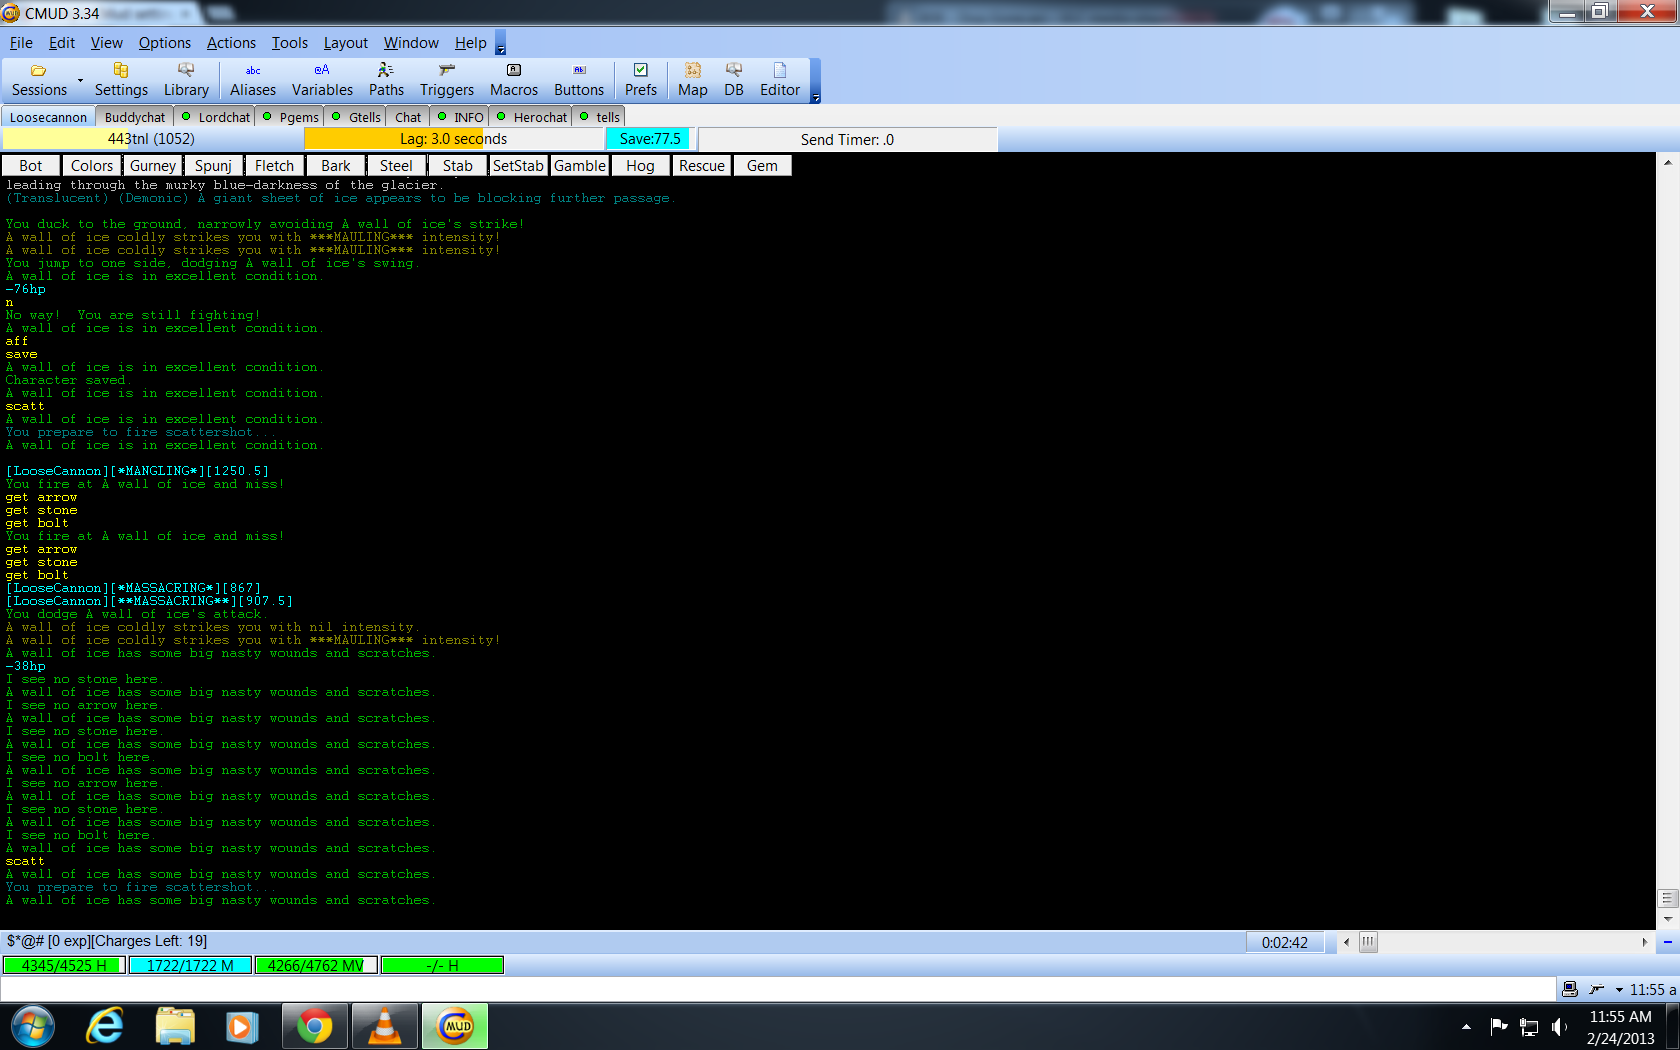Toggle the gun-shaped triggers icon in status bar
This screenshot has height=1050, width=1680.
pyautogui.click(x=1596, y=989)
